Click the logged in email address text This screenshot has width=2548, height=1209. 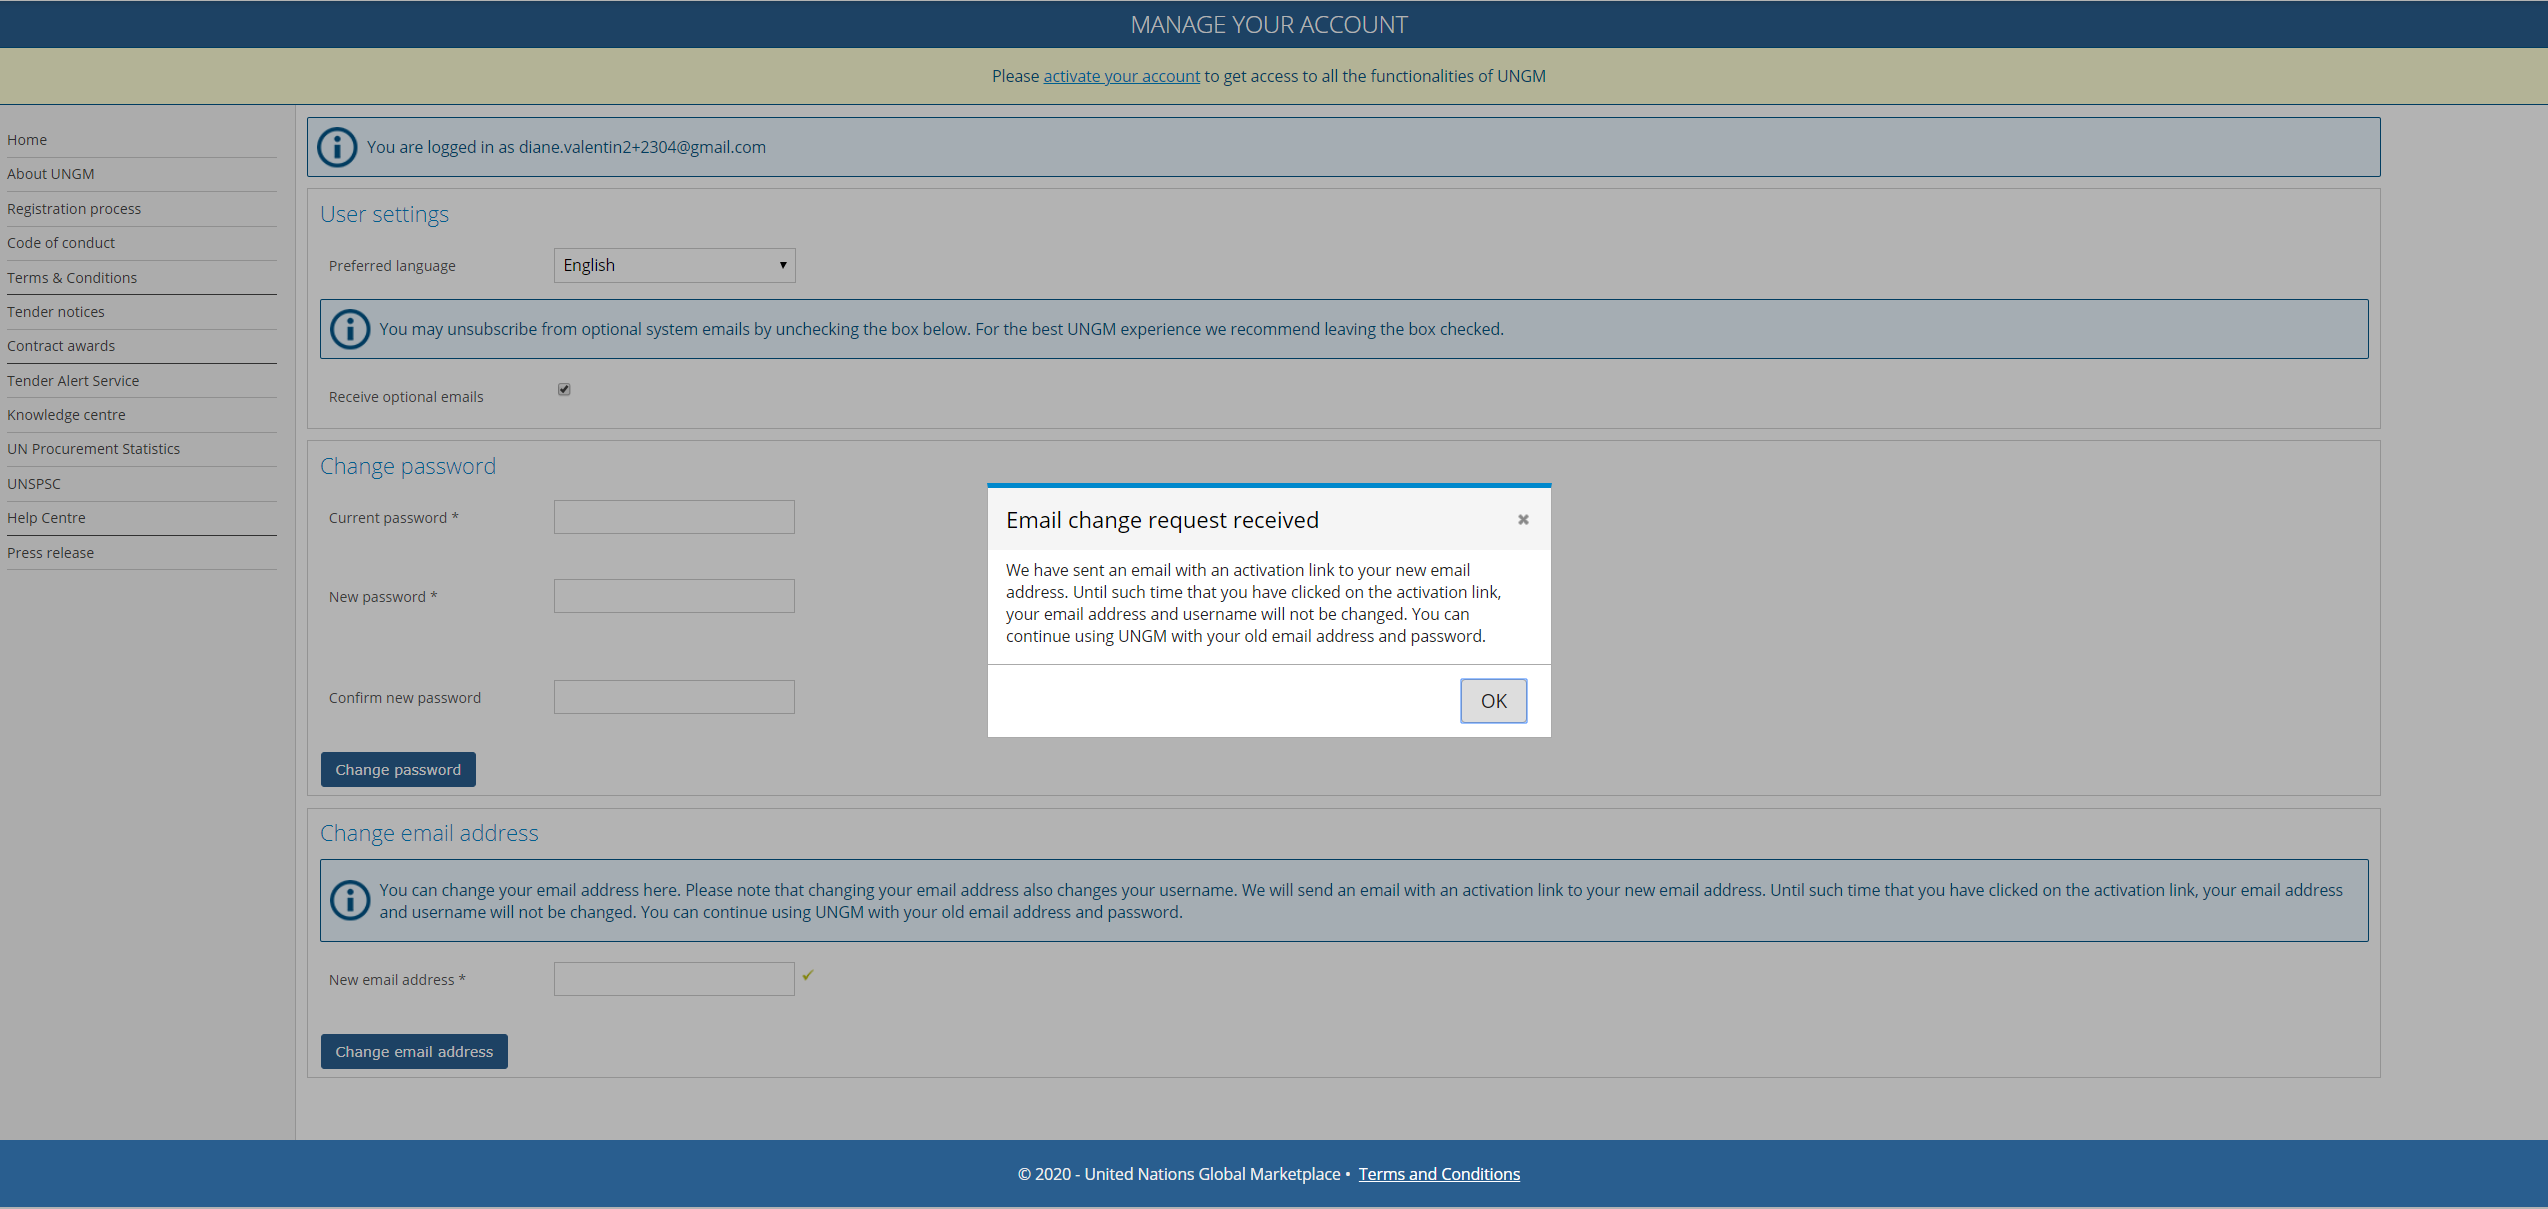642,147
